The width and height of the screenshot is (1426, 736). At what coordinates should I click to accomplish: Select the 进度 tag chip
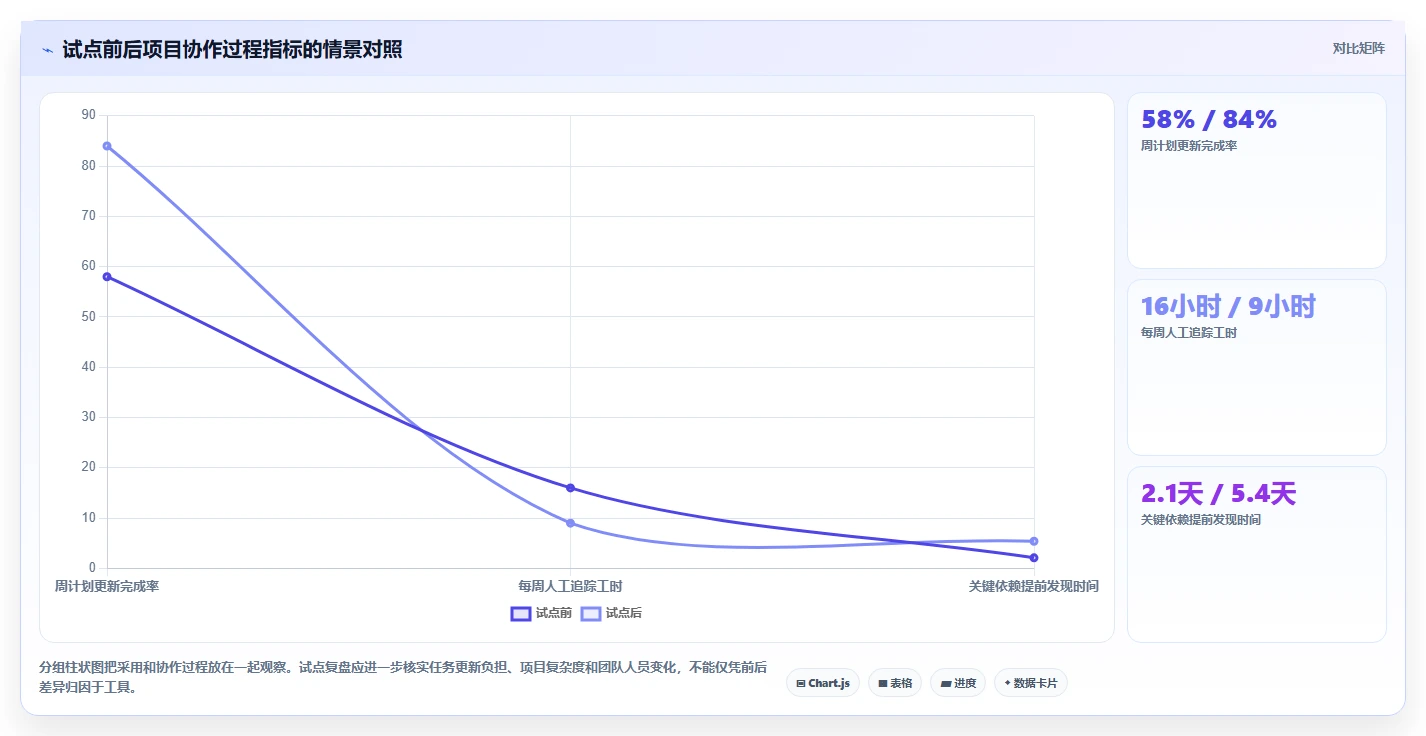coord(958,683)
